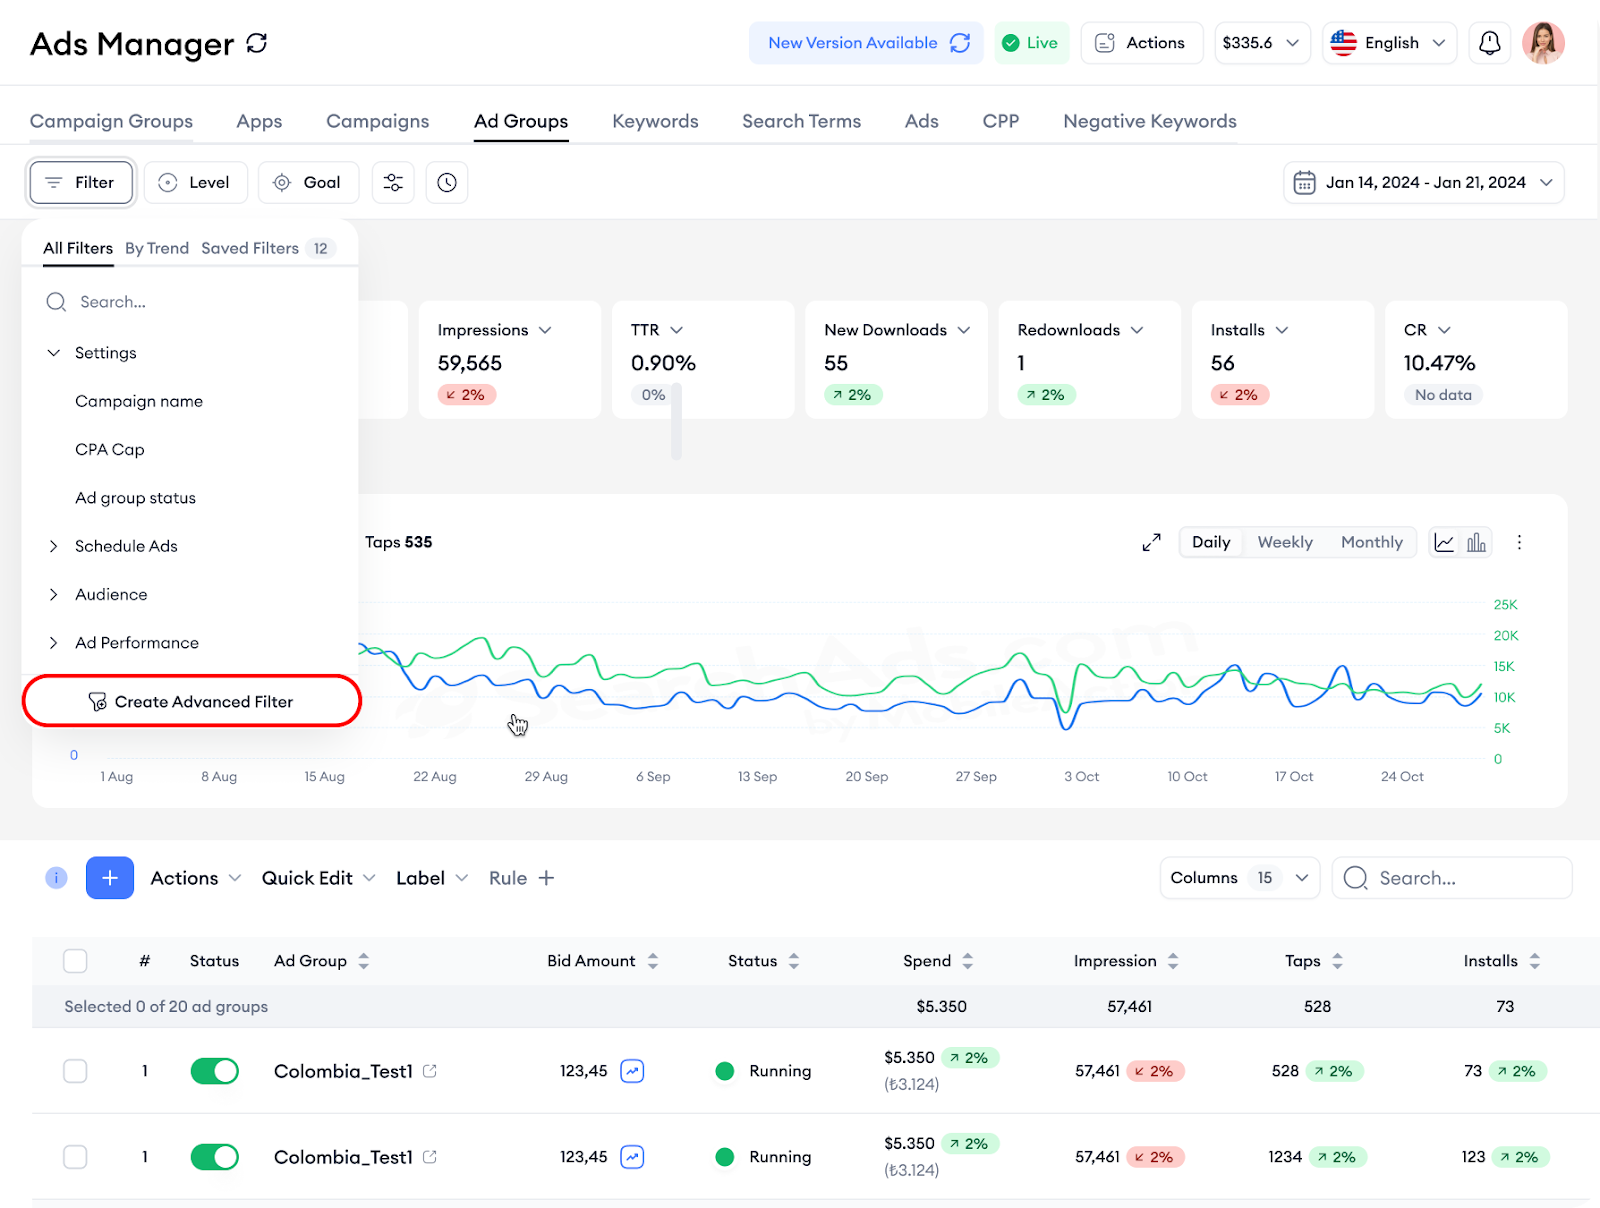Open the history clock icon in toolbar
The height and width of the screenshot is (1208, 1600).
point(447,183)
